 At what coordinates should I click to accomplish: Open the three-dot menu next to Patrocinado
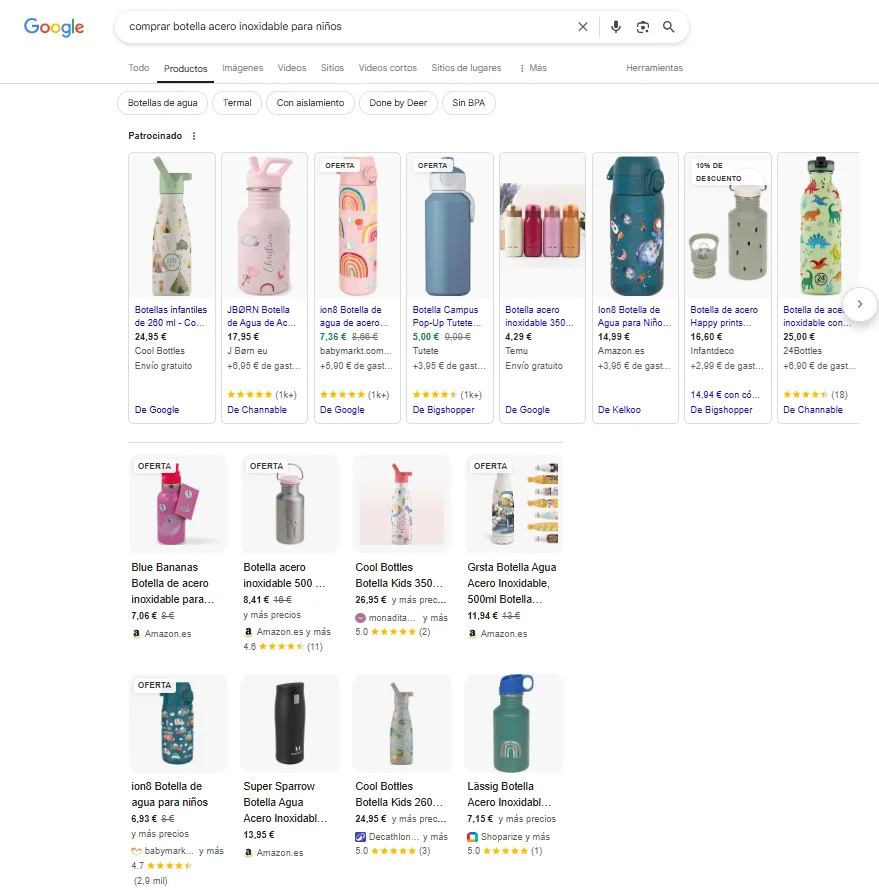(194, 136)
